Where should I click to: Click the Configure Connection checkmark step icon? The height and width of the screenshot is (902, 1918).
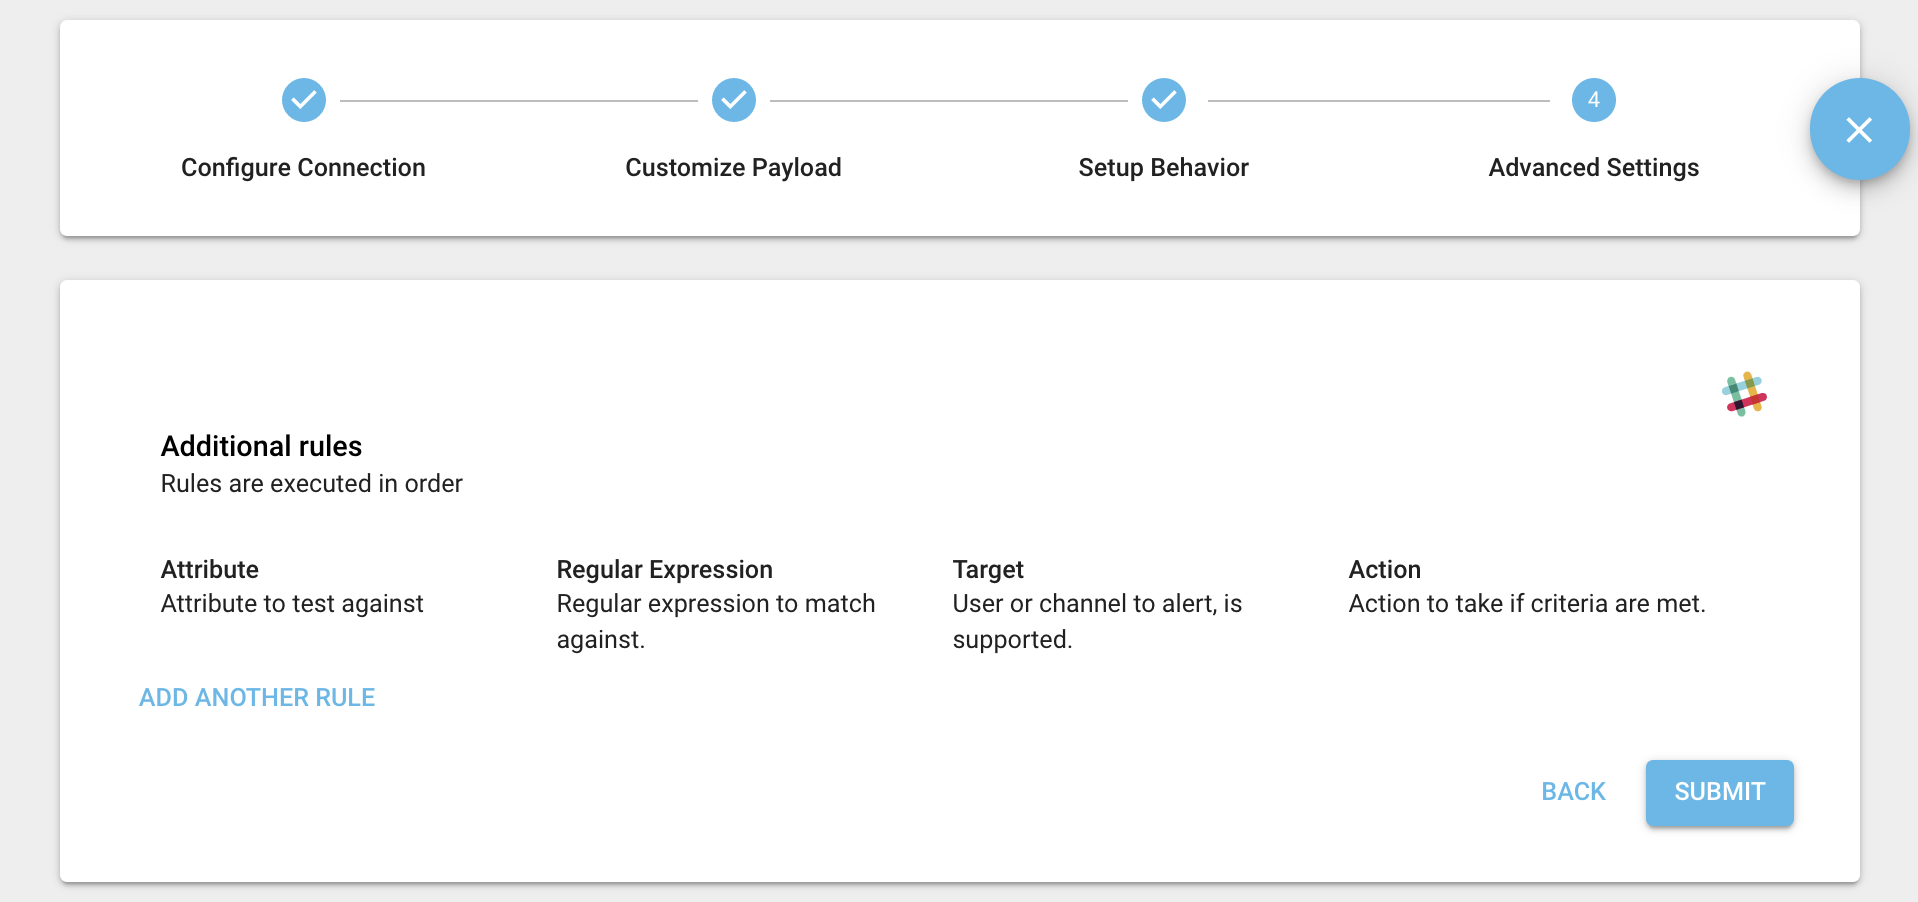pyautogui.click(x=304, y=100)
